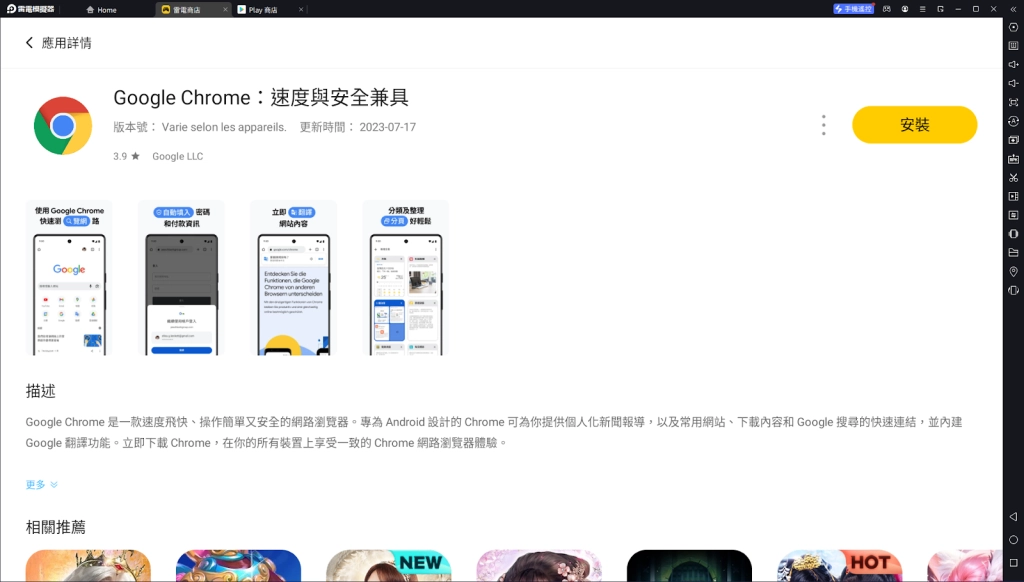Click the mini window mode icon in title bar

pyautogui.click(x=940, y=9)
